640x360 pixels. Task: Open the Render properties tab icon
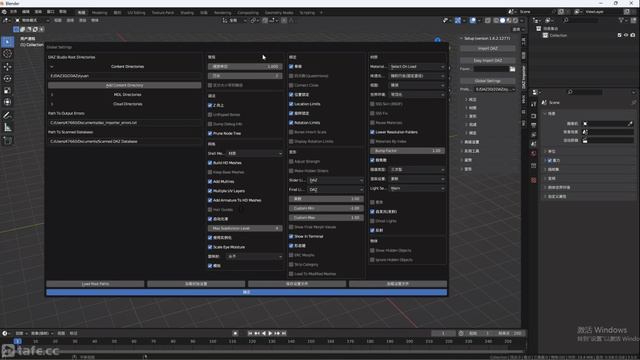tap(533, 116)
